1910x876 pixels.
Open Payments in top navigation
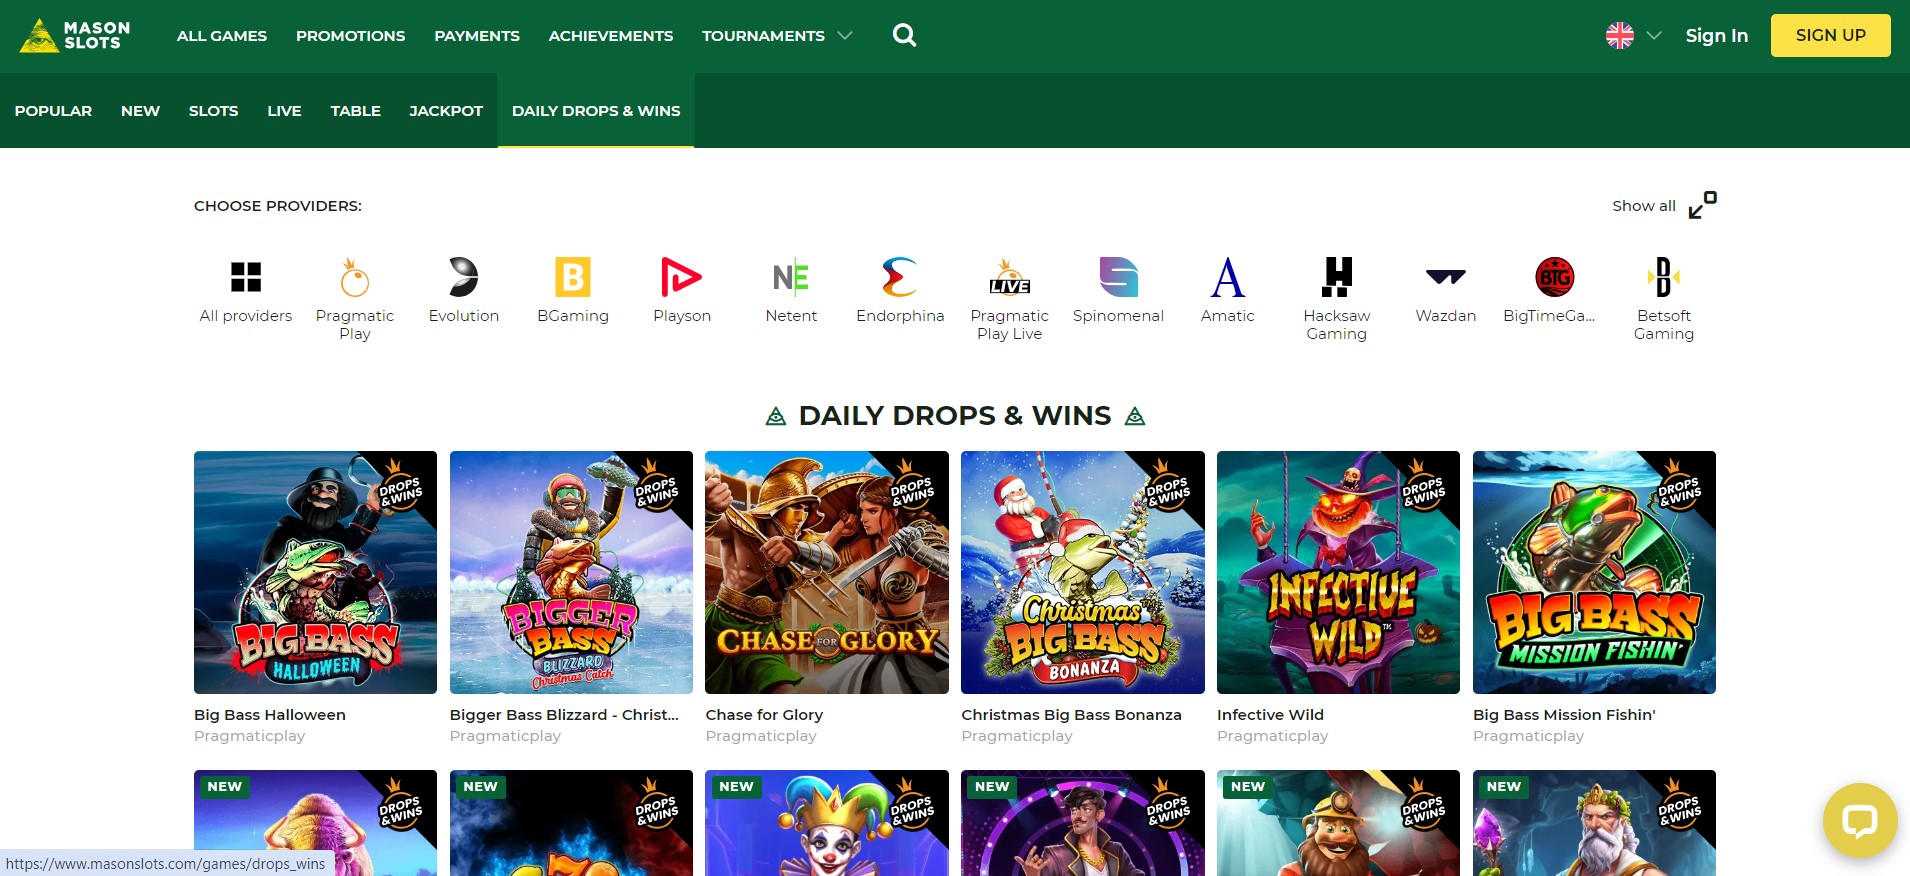[477, 36]
